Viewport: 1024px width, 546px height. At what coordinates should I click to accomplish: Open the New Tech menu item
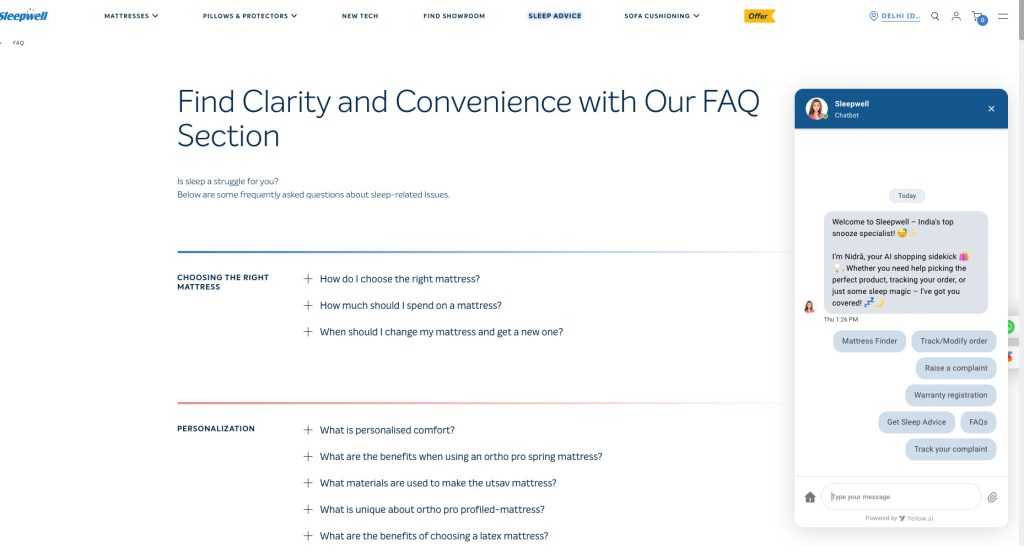(360, 16)
